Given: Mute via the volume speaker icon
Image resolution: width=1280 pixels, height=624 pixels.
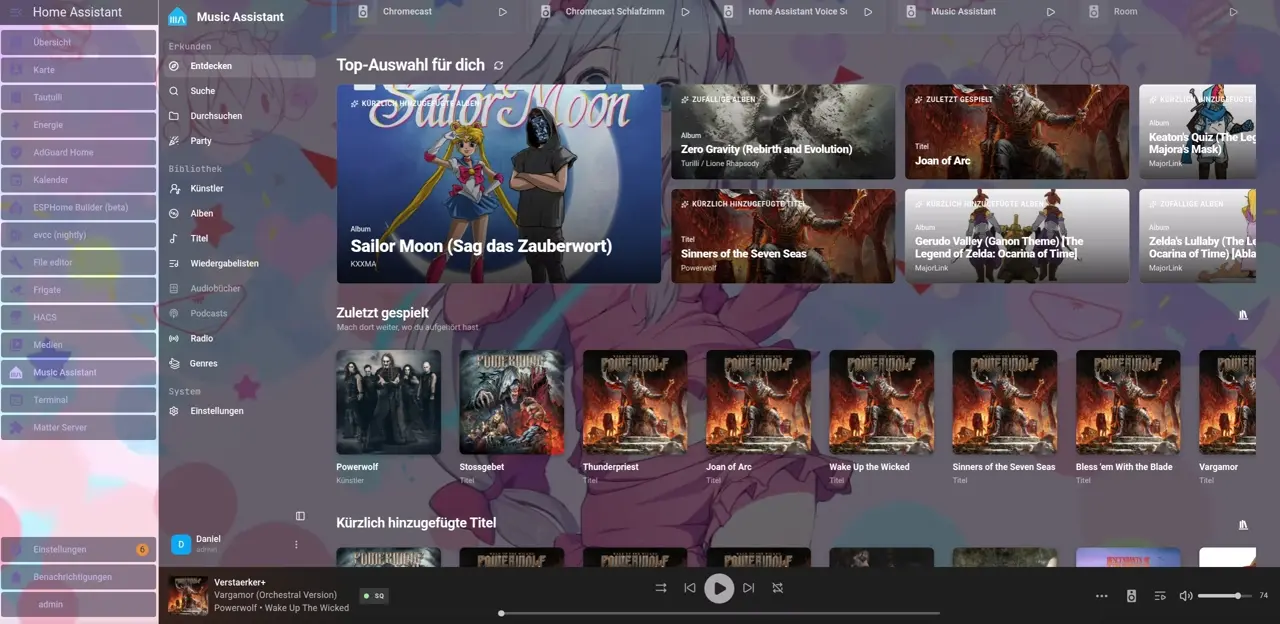Looking at the screenshot, I should (1186, 596).
